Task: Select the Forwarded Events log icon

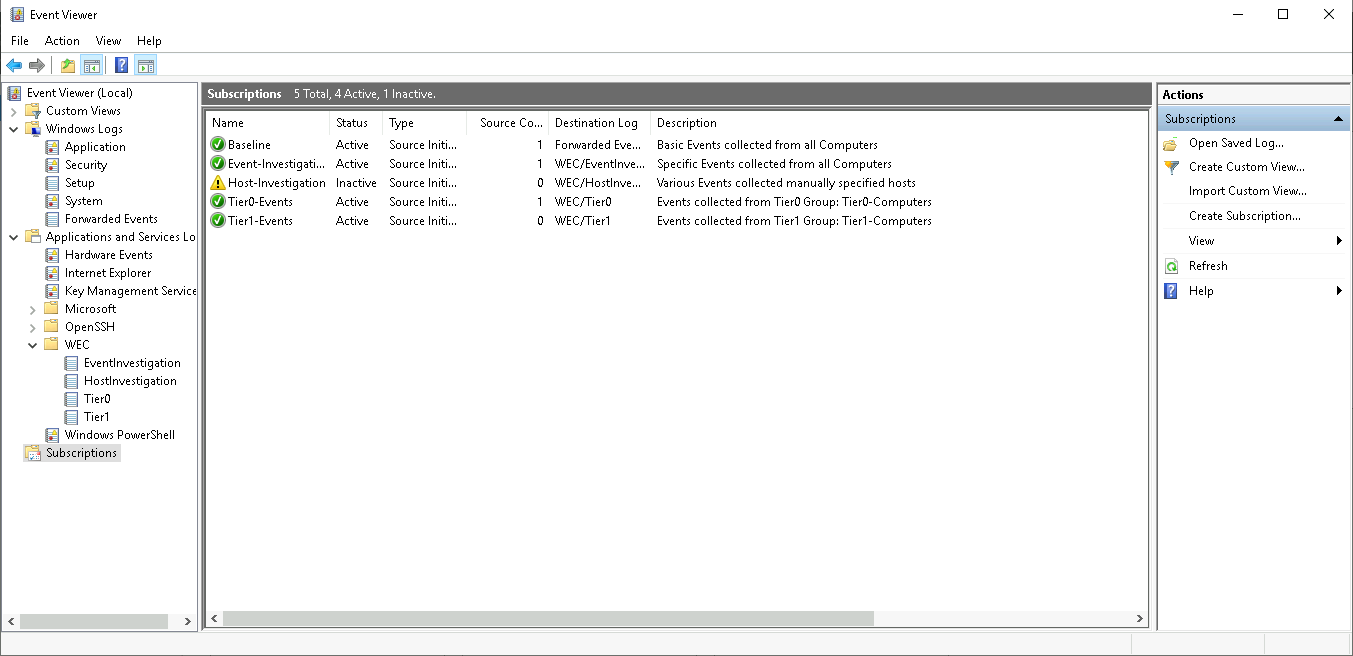Action: point(53,219)
